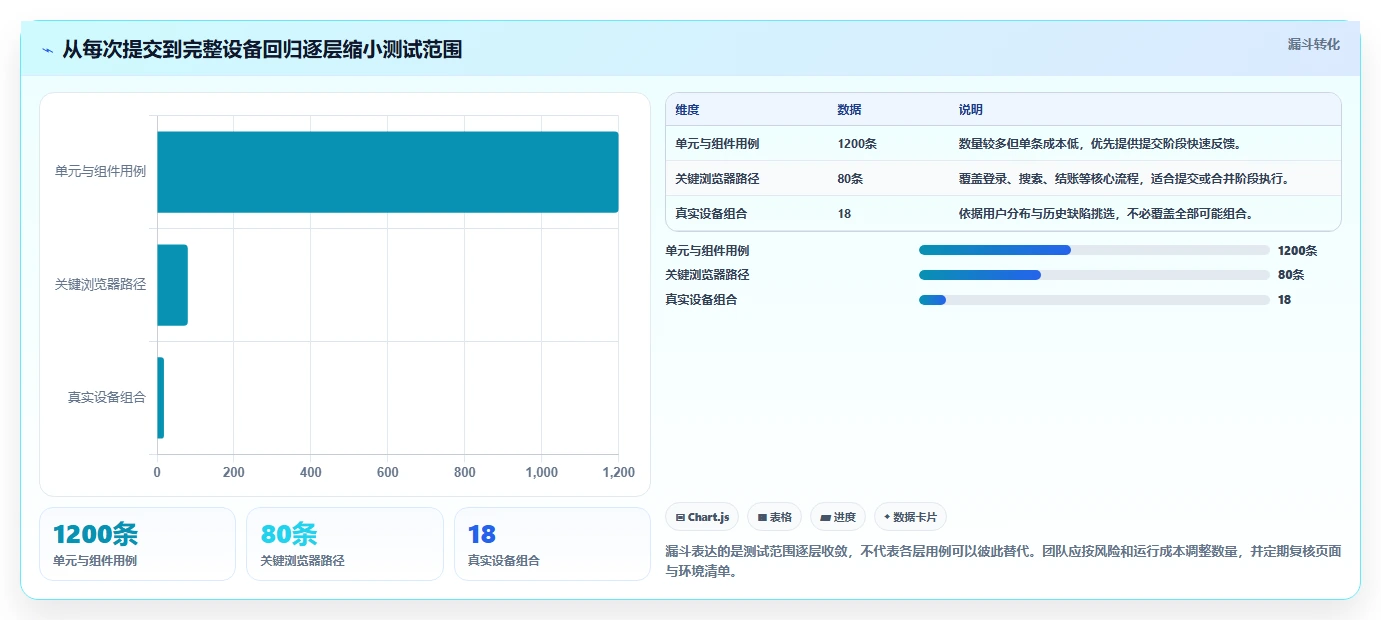Click the 真实设备组合 y-axis label
The image size is (1381, 620).
tap(107, 398)
